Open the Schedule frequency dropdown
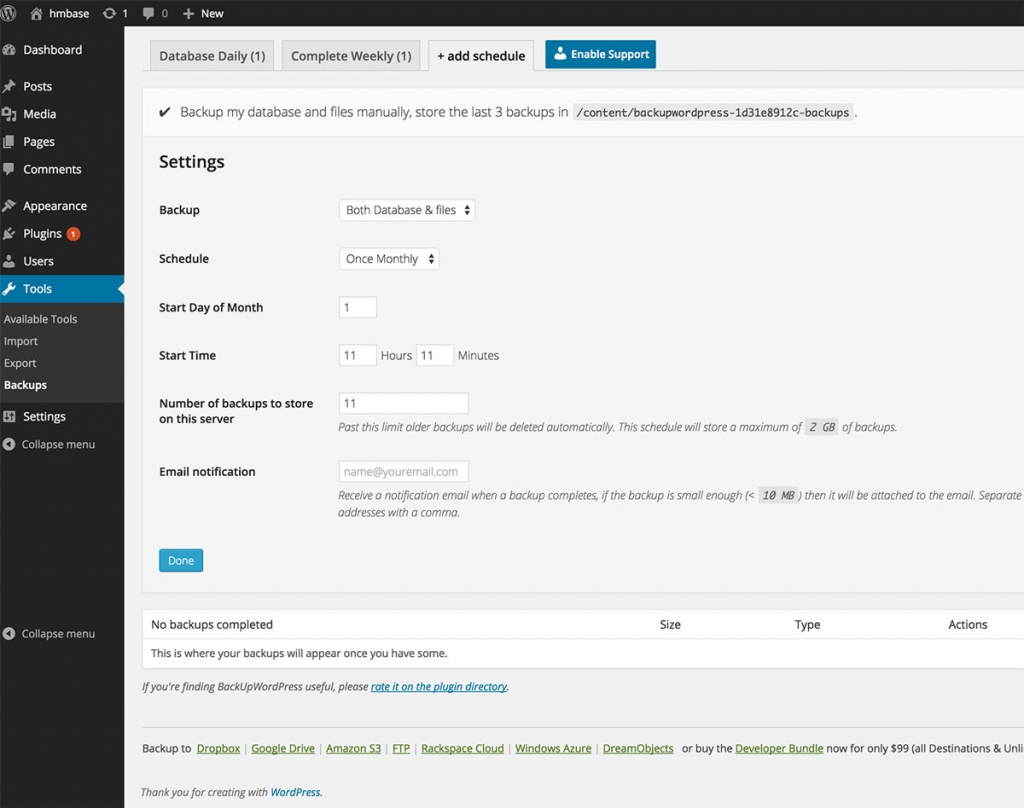 tap(388, 258)
